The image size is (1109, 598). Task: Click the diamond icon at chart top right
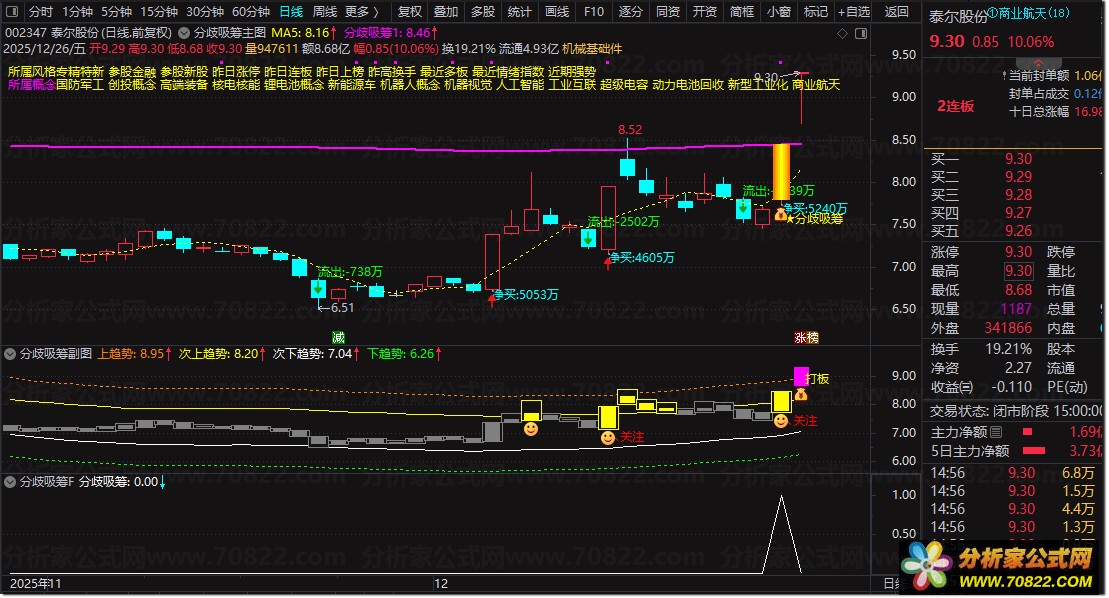pos(842,33)
